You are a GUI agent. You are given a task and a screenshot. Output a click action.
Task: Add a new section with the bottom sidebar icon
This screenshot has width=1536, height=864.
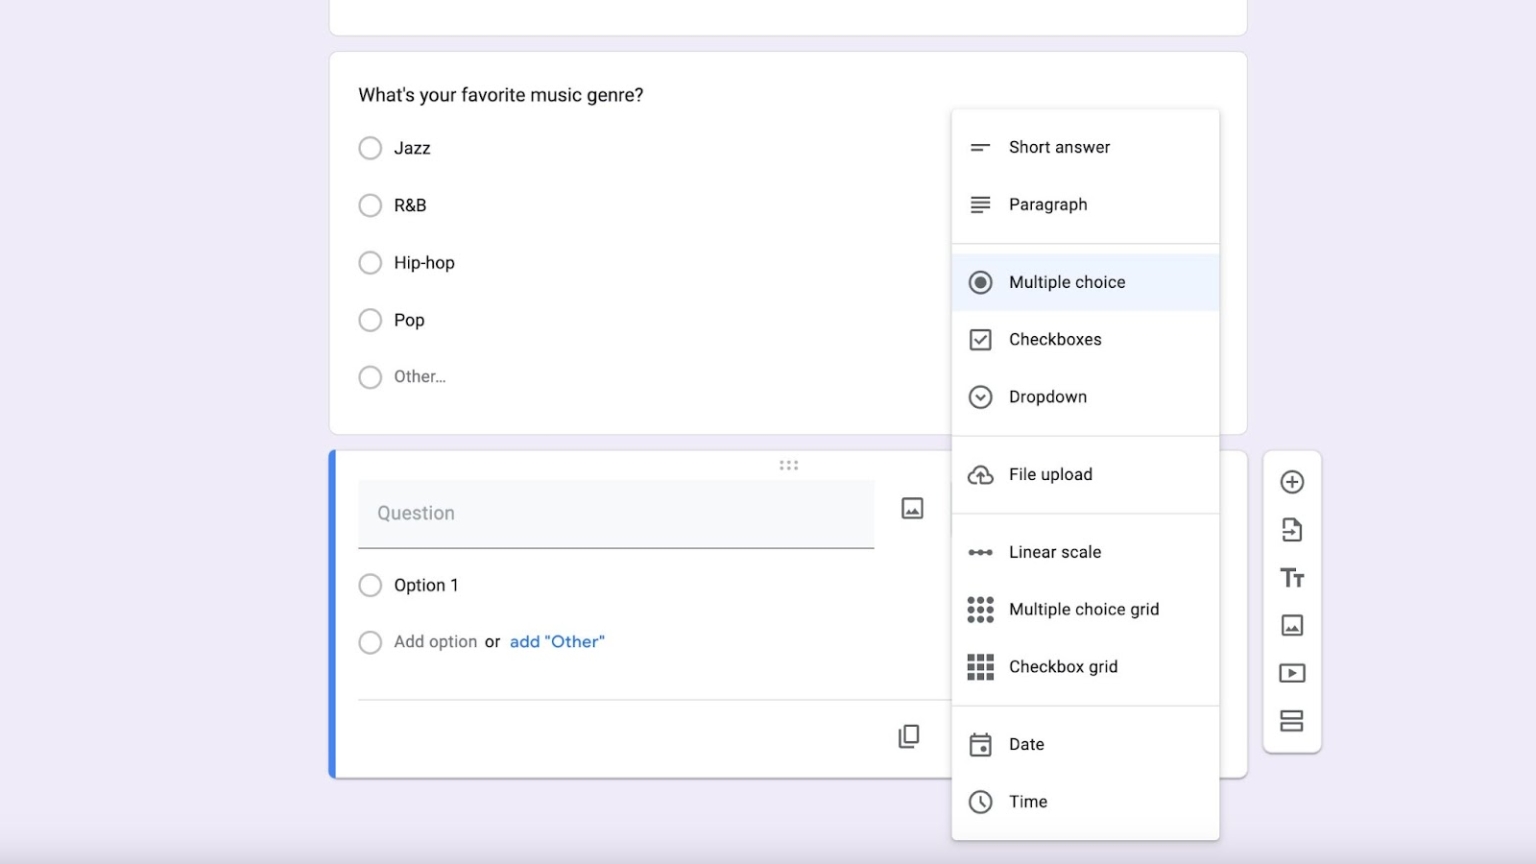[x=1292, y=720]
